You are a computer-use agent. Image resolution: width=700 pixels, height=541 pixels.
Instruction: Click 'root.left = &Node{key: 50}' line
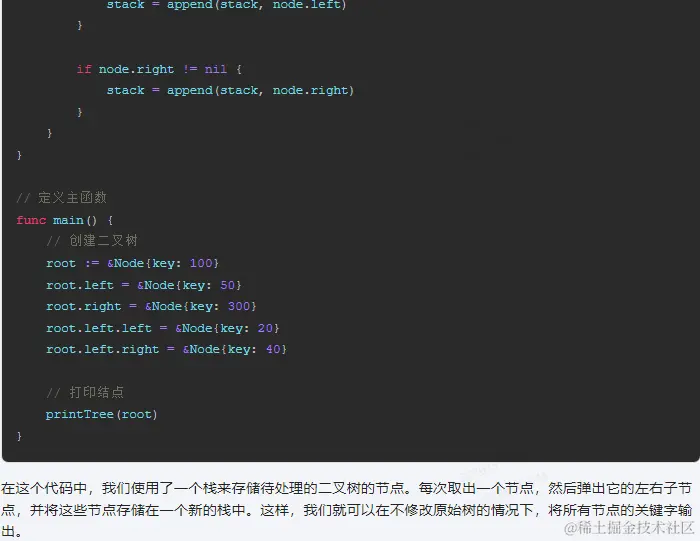point(144,285)
